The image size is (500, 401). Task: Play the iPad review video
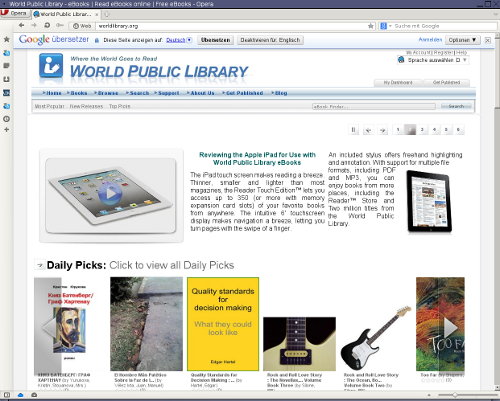110,193
